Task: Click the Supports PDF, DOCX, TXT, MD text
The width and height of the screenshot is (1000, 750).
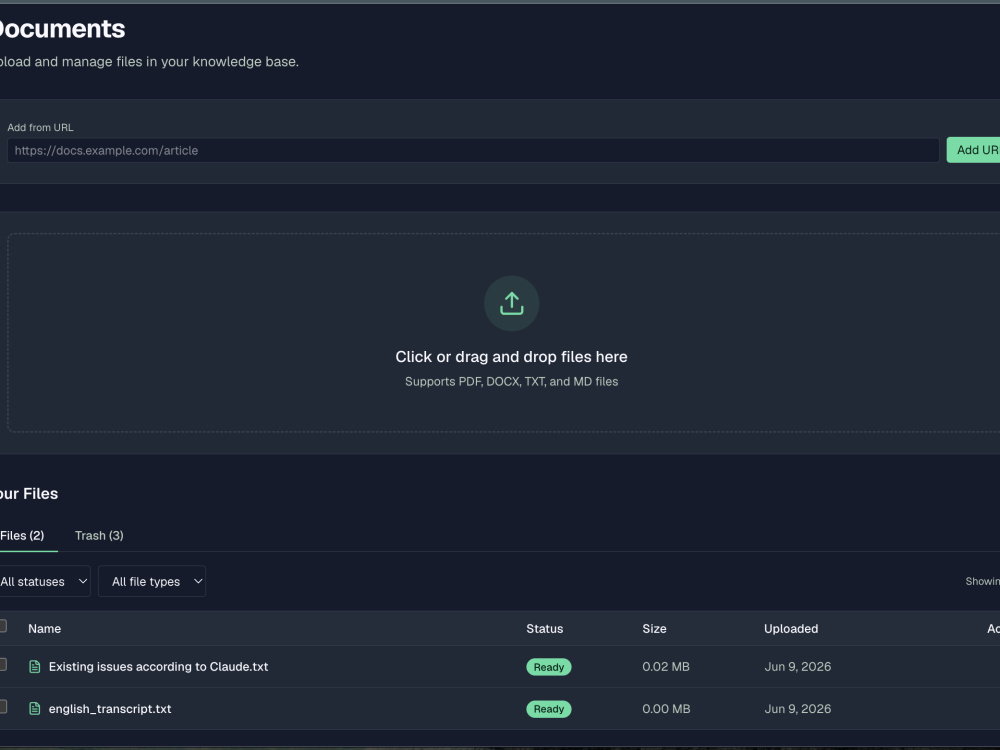Action: click(x=511, y=381)
